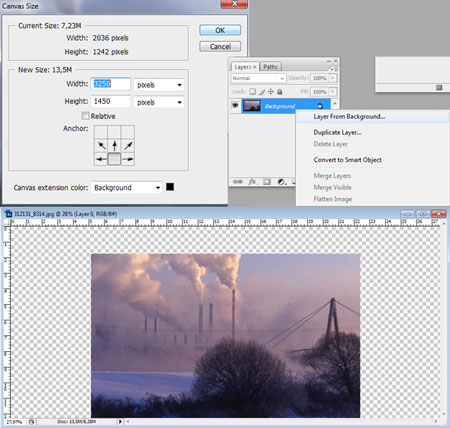Viewport: 450px width, 428px height.
Task: Choose Layer From Background in context menu
Action: coord(349,116)
